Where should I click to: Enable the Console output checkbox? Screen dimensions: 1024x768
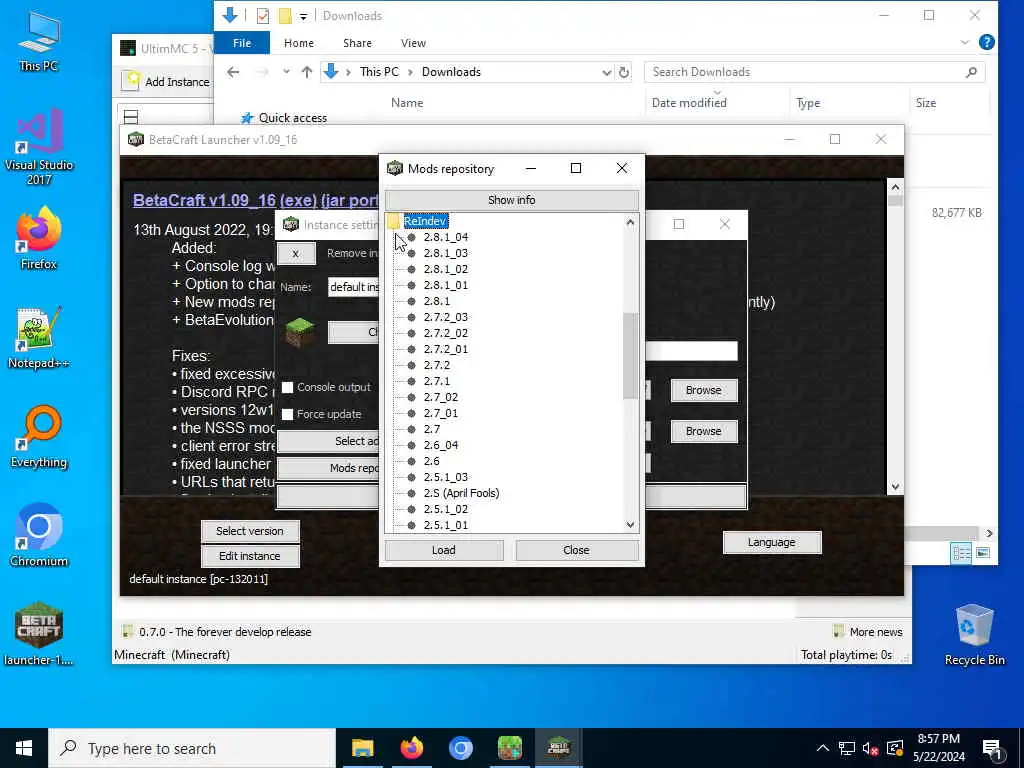click(287, 387)
